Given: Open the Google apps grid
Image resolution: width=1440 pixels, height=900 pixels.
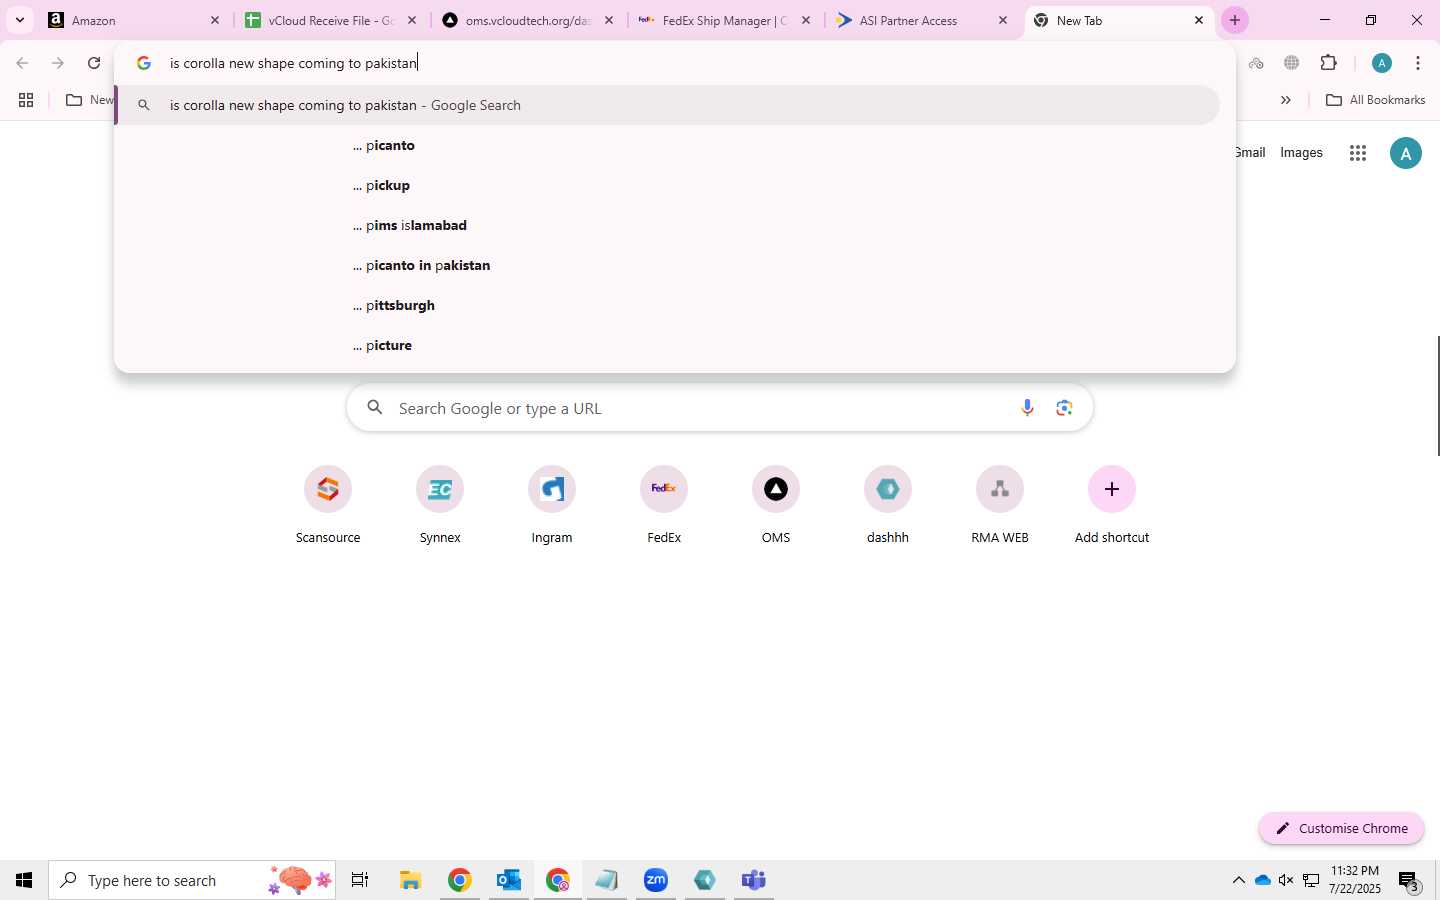Looking at the screenshot, I should [1357, 153].
